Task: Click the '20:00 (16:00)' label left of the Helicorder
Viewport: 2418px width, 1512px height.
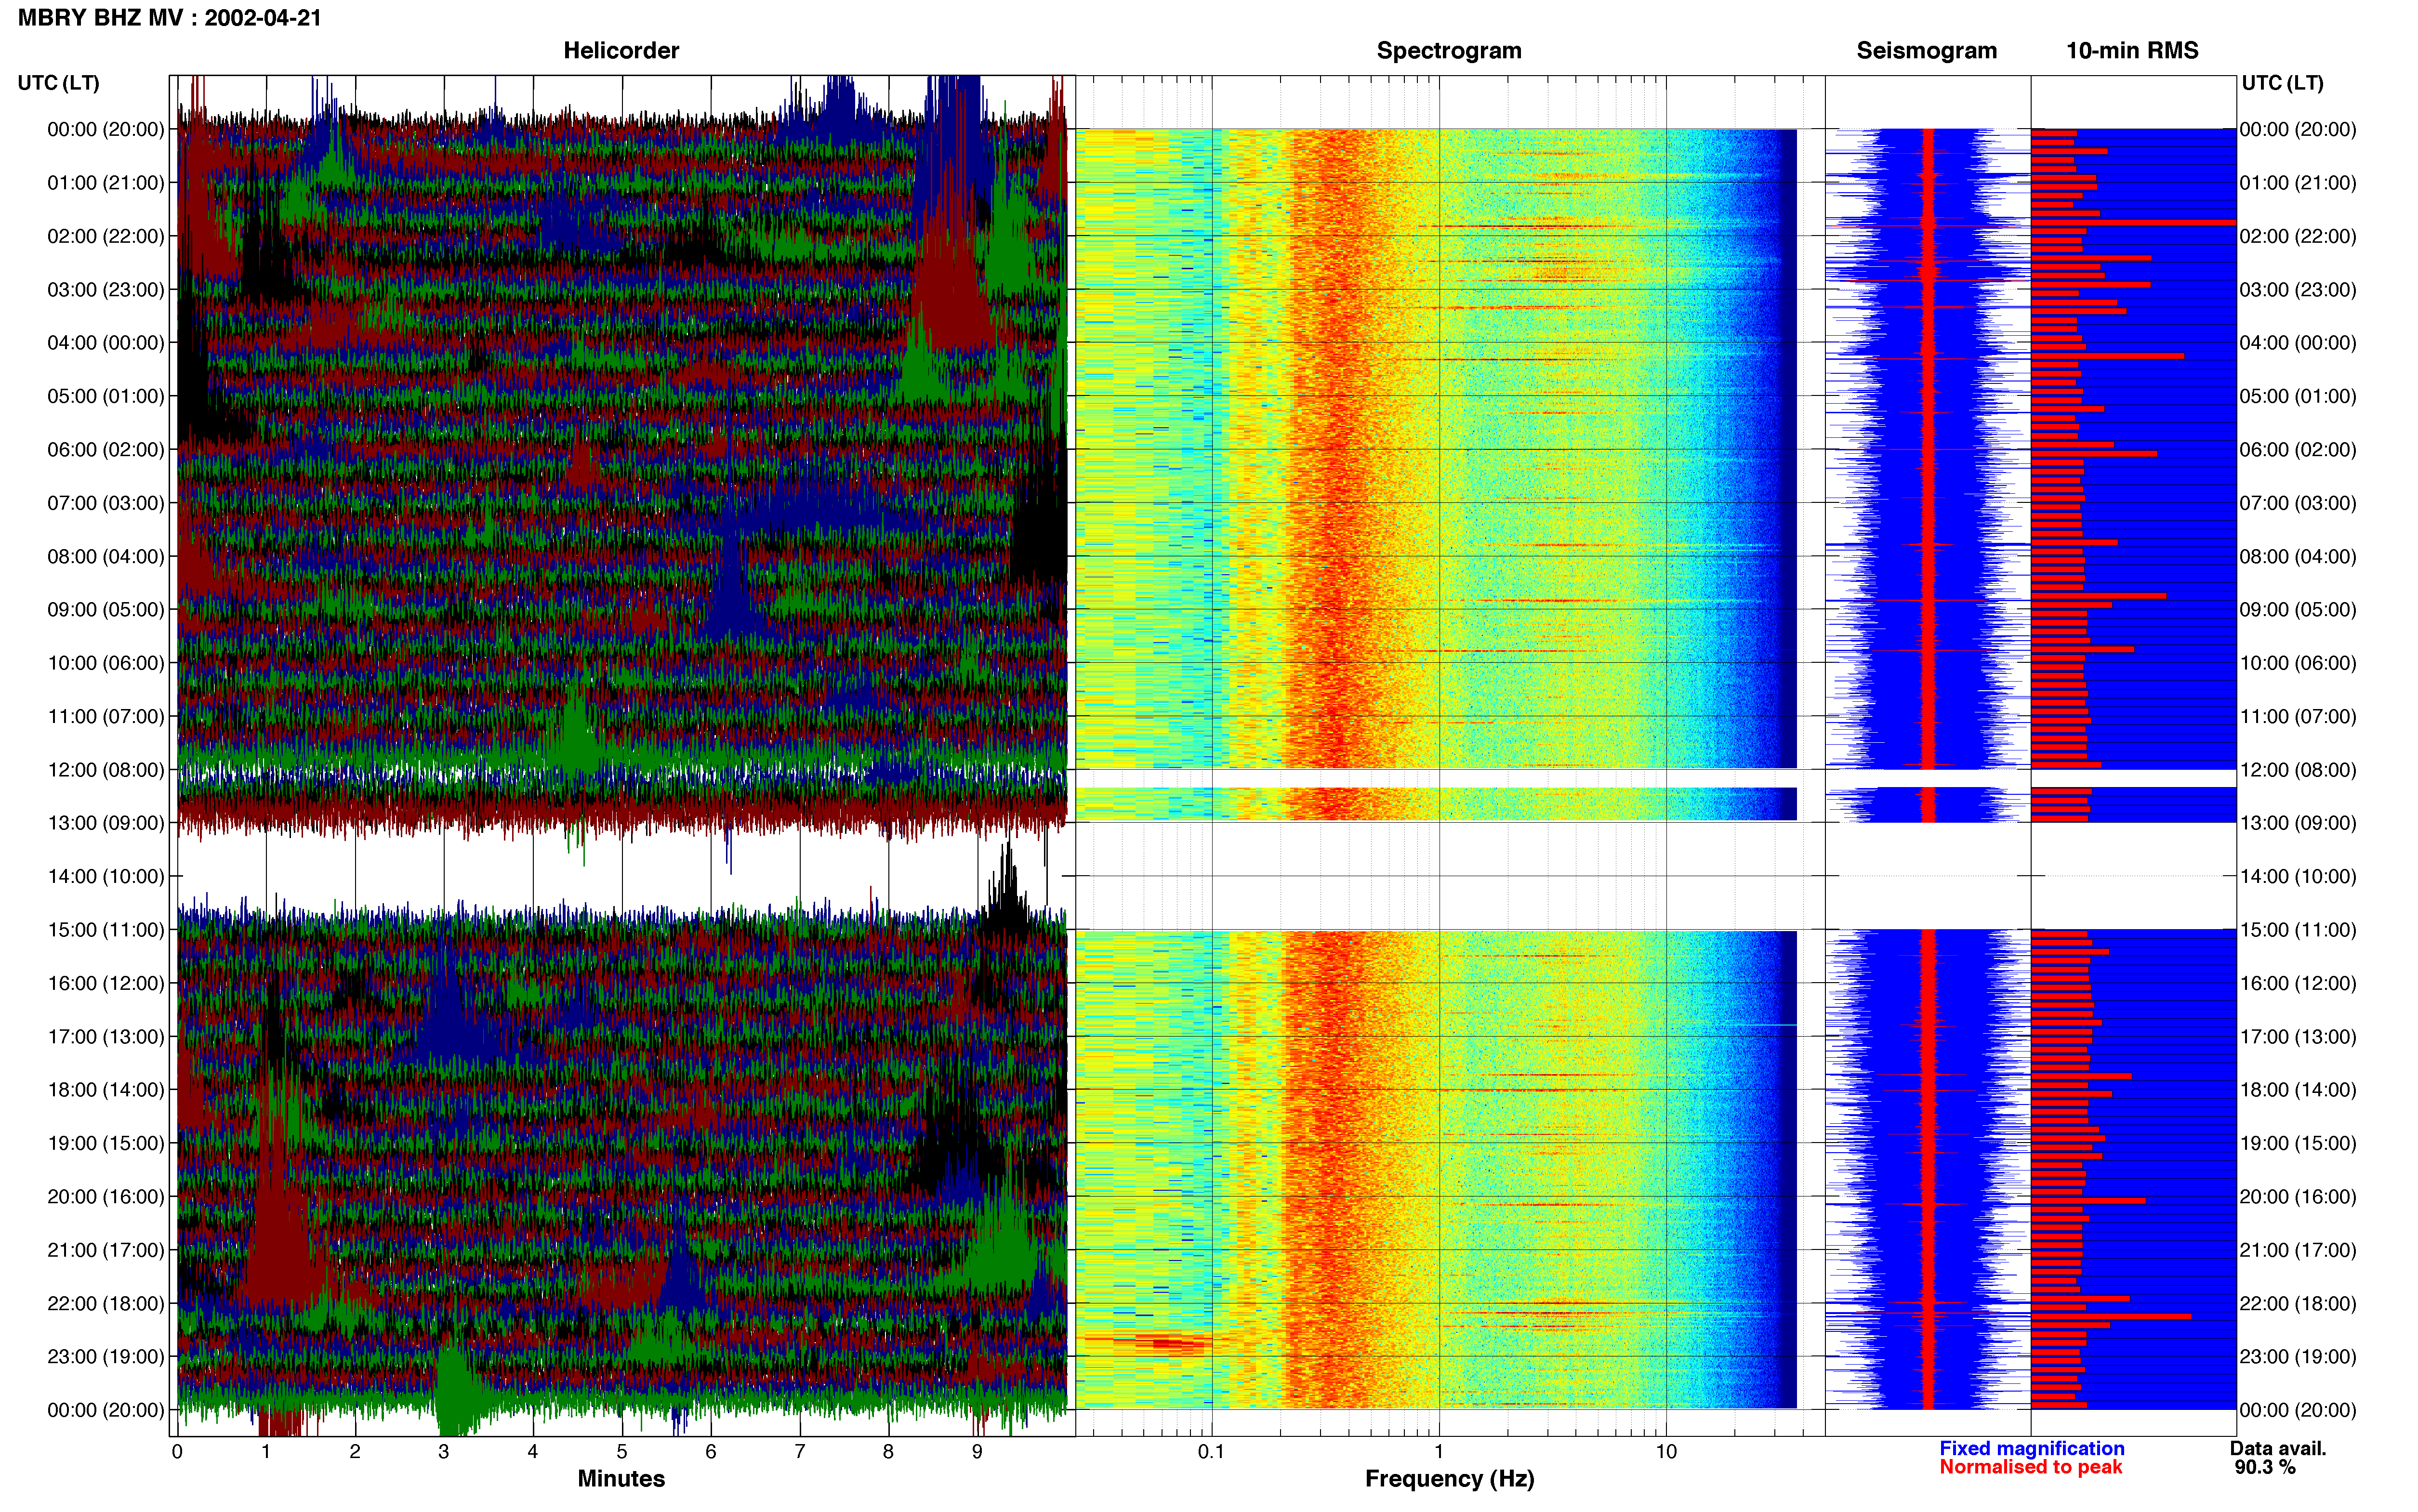Action: pyautogui.click(x=106, y=1197)
